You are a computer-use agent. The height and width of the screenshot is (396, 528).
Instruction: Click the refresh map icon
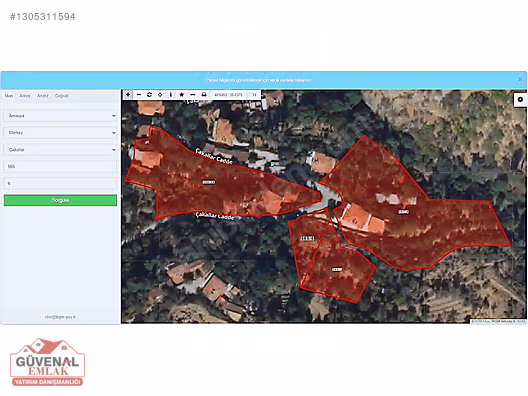click(x=150, y=95)
